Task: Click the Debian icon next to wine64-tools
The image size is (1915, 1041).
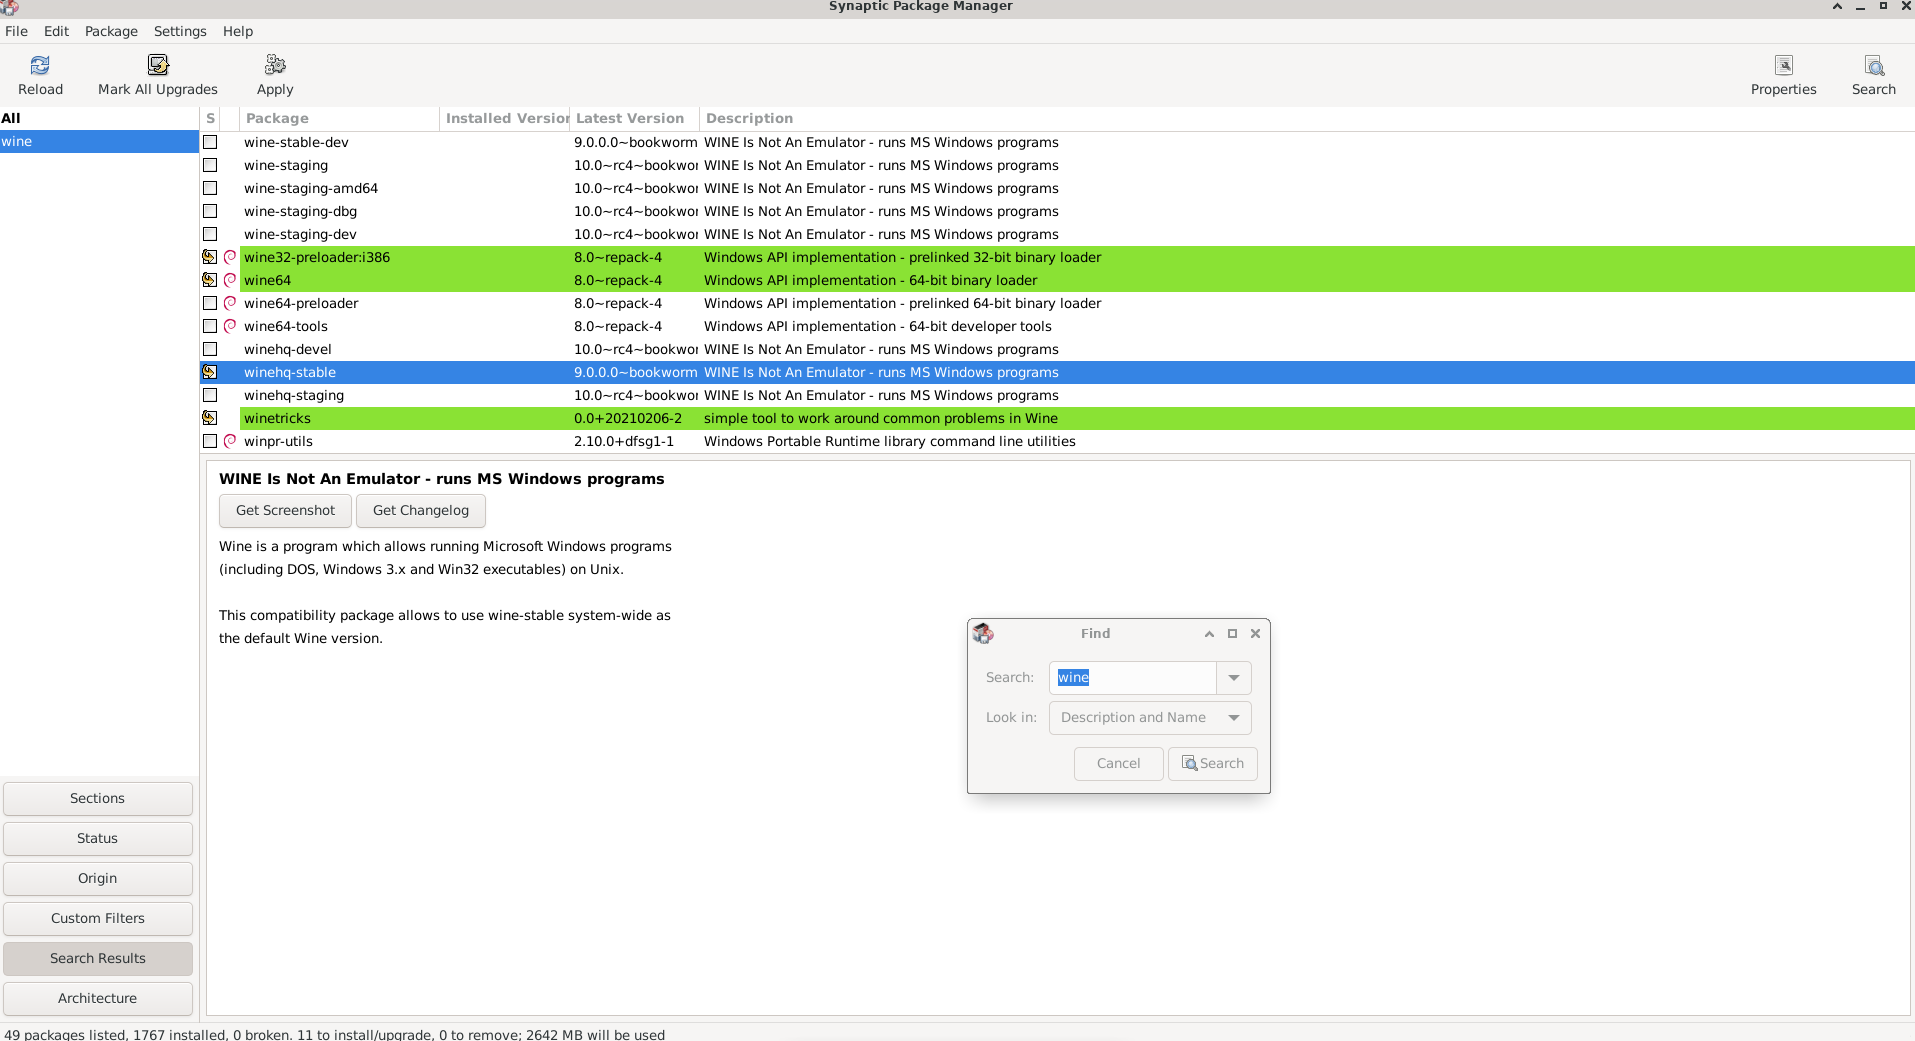Action: click(x=230, y=326)
